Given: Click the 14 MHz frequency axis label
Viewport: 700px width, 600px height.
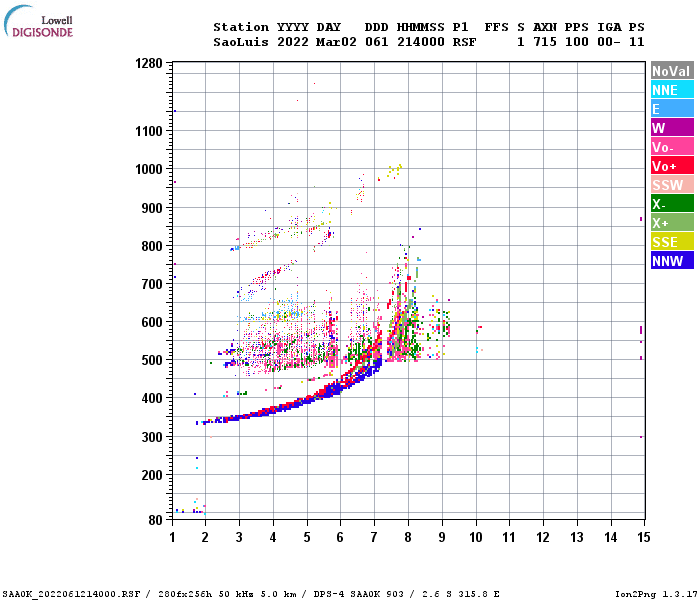Looking at the screenshot, I should coord(611,537).
